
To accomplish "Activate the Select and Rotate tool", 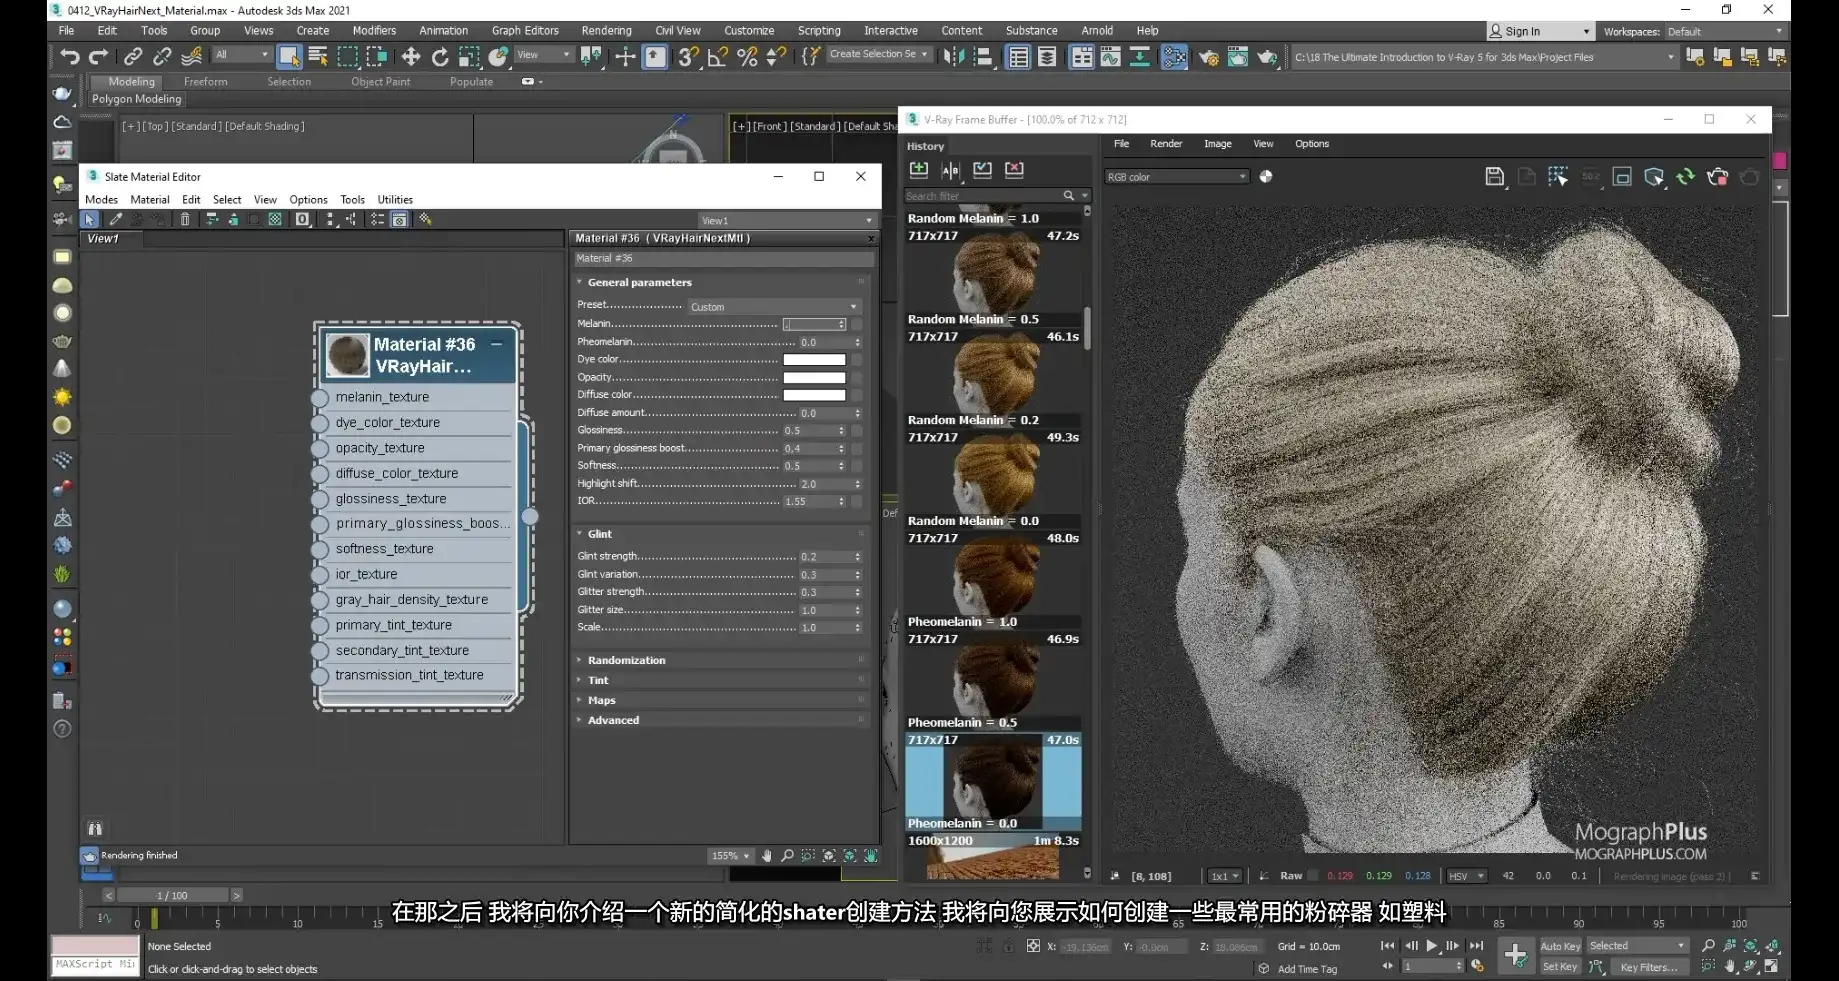I will click(439, 57).
